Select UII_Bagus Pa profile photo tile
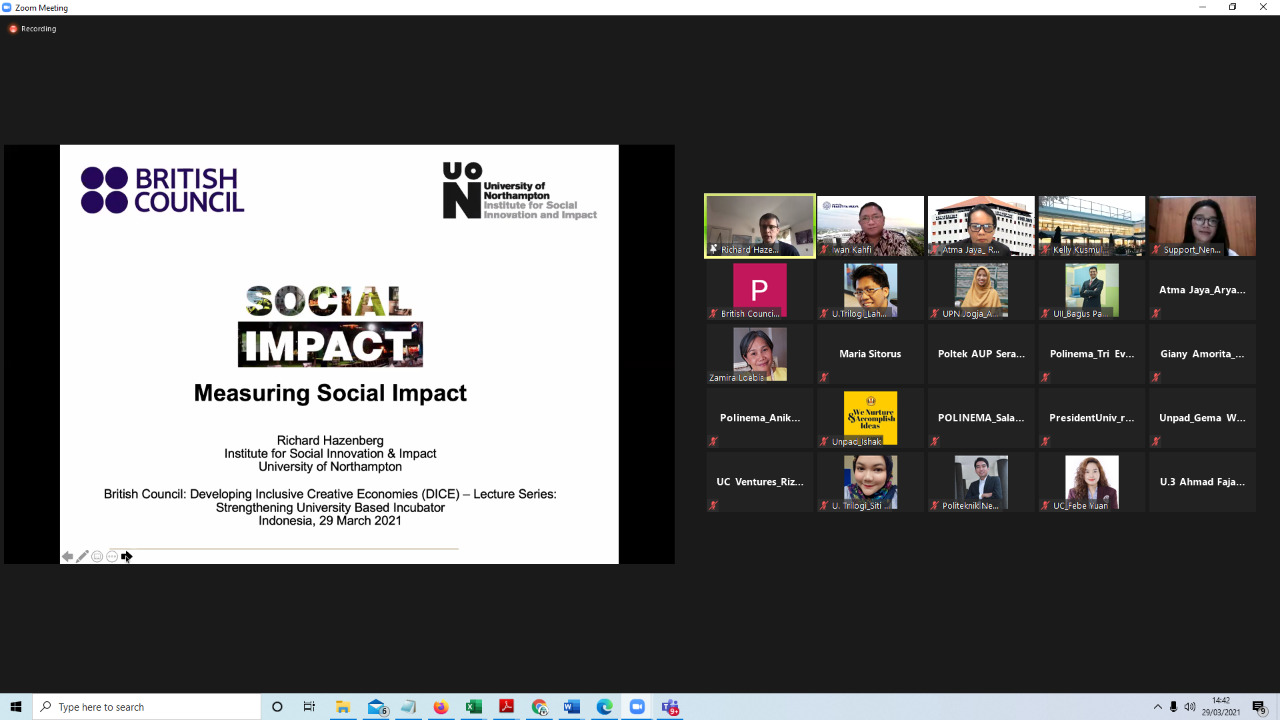The width and height of the screenshot is (1280, 720). 1091,290
